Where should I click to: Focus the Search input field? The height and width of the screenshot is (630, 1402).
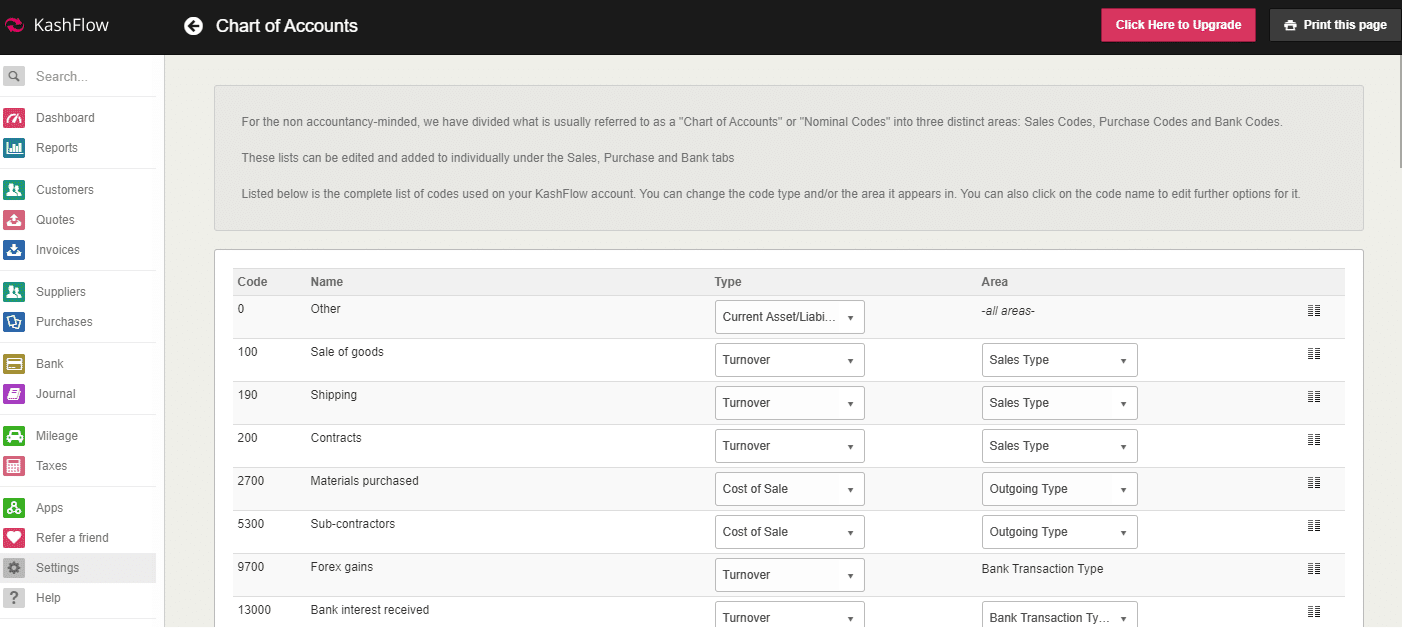pyautogui.click(x=90, y=77)
